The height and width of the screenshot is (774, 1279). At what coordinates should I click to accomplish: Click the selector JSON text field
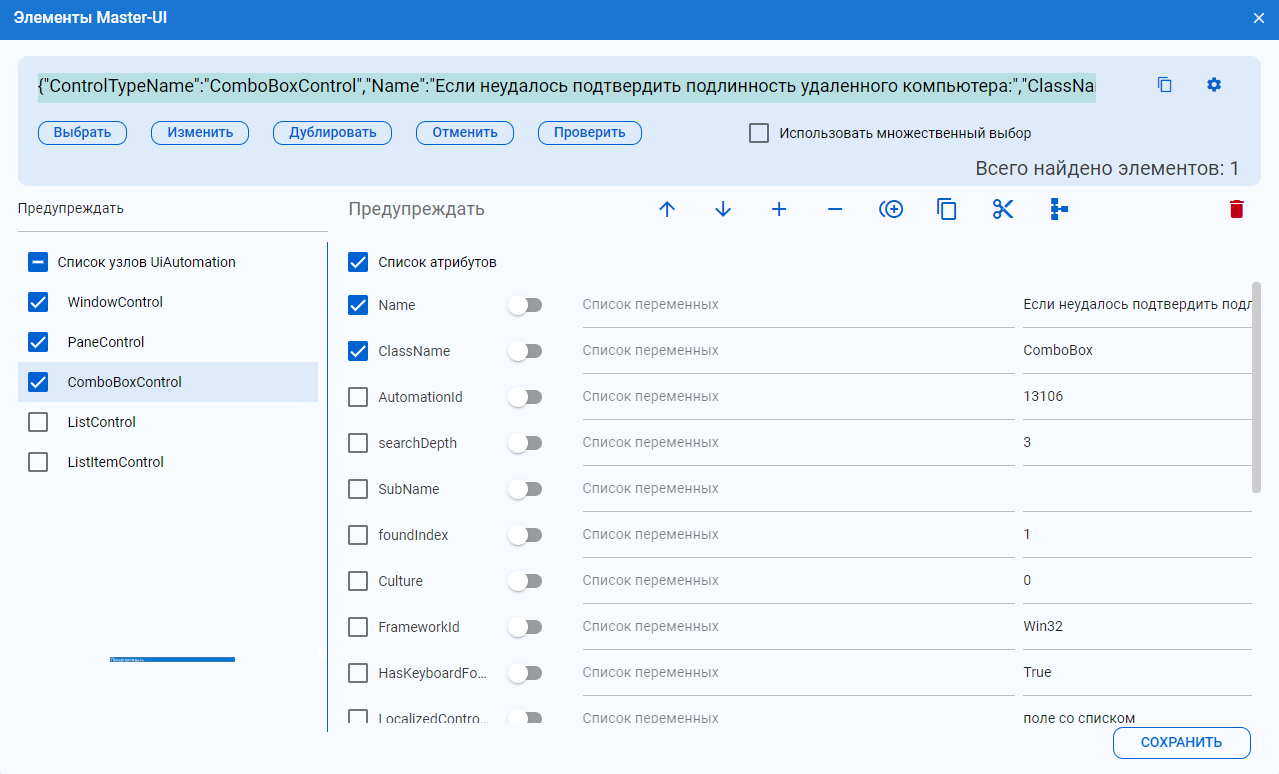tap(567, 85)
